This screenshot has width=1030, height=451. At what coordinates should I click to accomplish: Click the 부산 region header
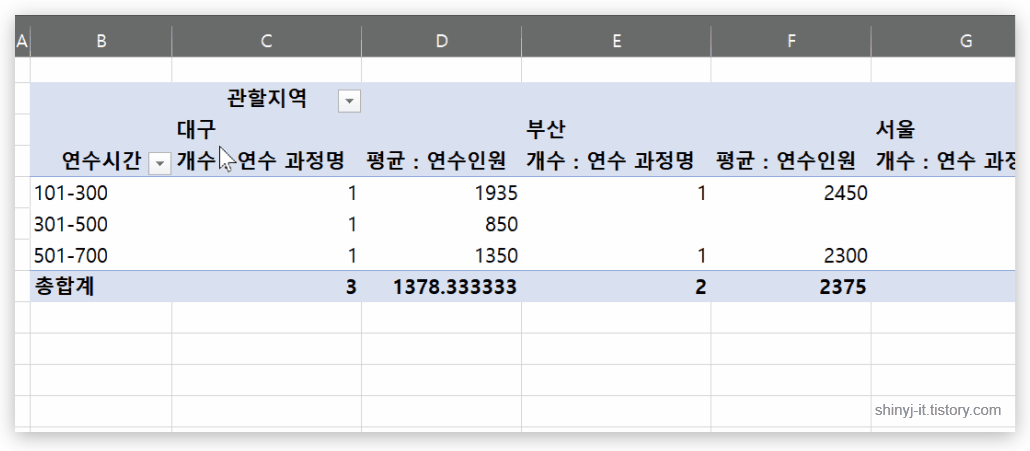(545, 129)
